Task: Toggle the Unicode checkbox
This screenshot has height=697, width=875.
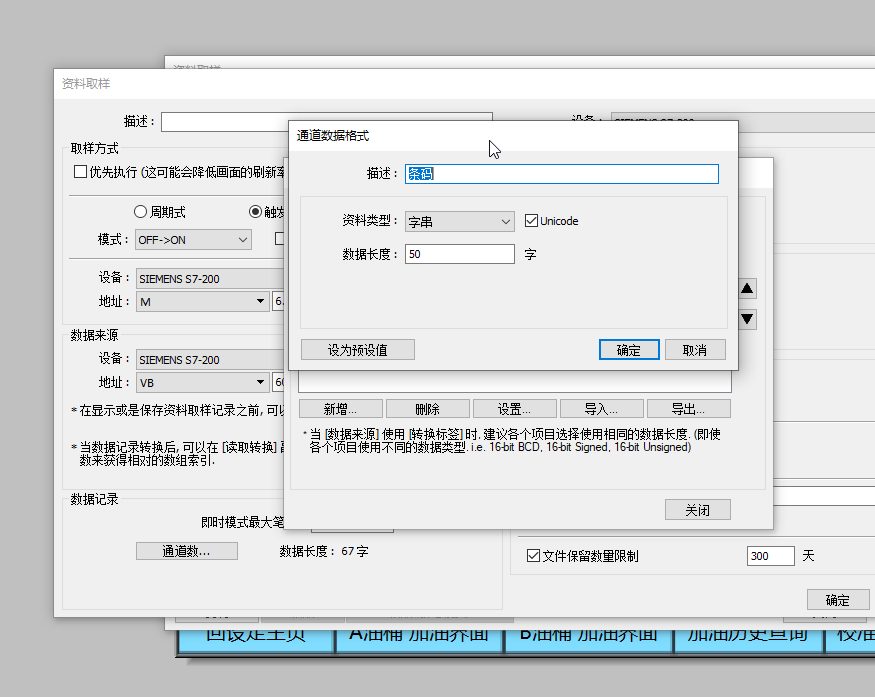Action: pyautogui.click(x=532, y=221)
